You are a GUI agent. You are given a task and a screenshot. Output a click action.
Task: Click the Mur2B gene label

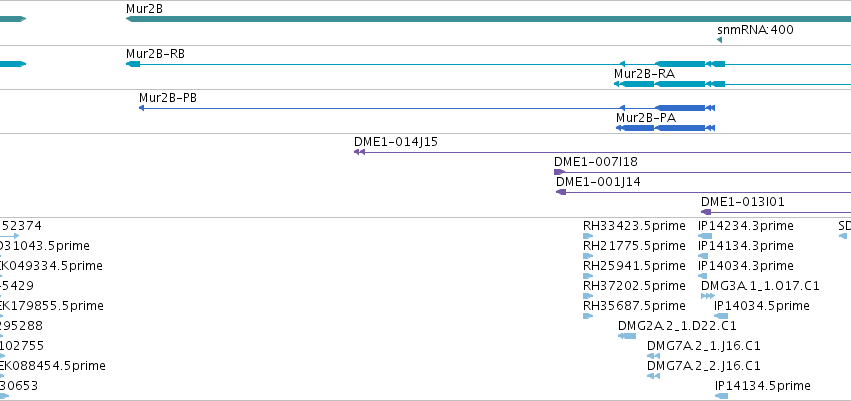(144, 9)
